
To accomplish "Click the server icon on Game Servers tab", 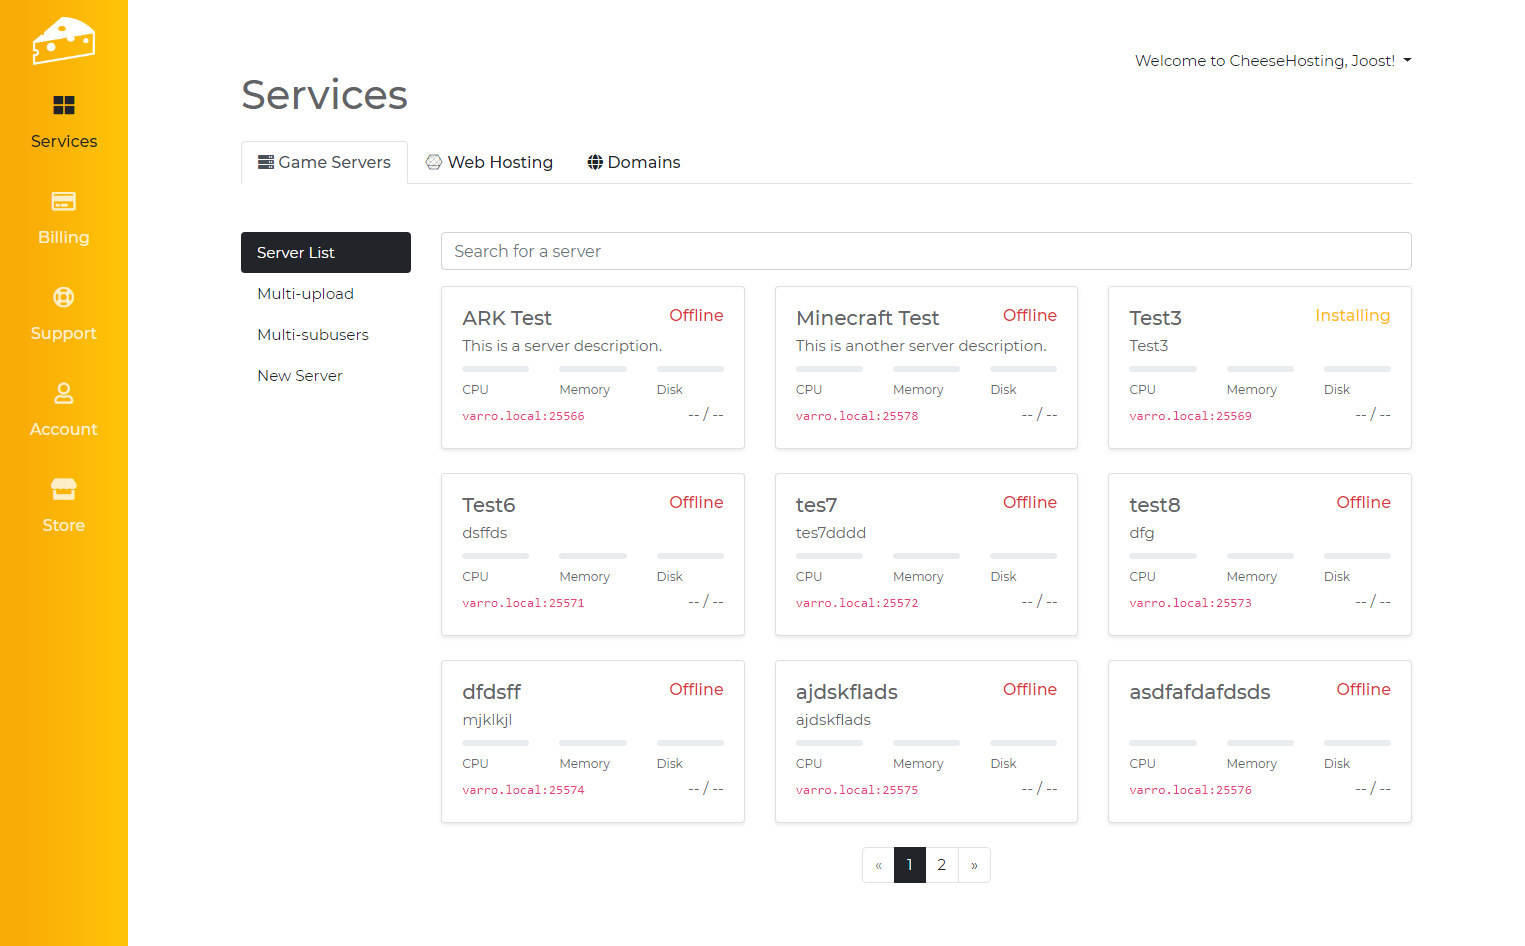I will [266, 162].
